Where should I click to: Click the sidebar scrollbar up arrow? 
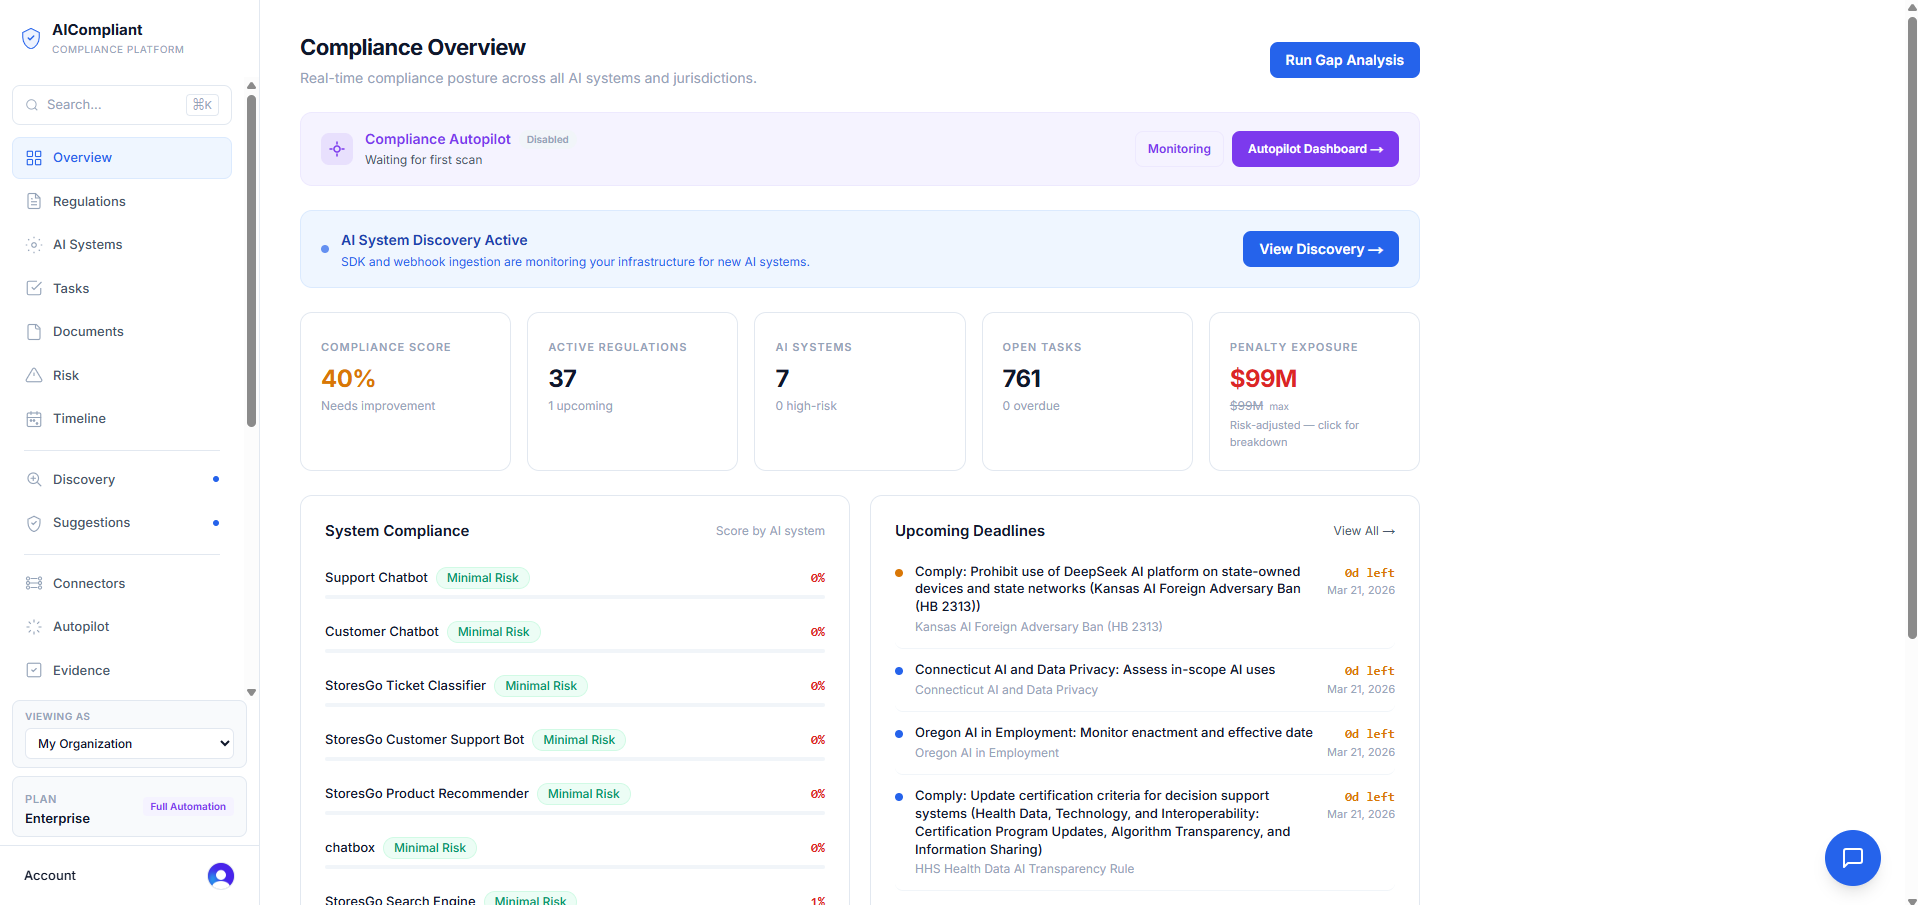click(x=251, y=86)
